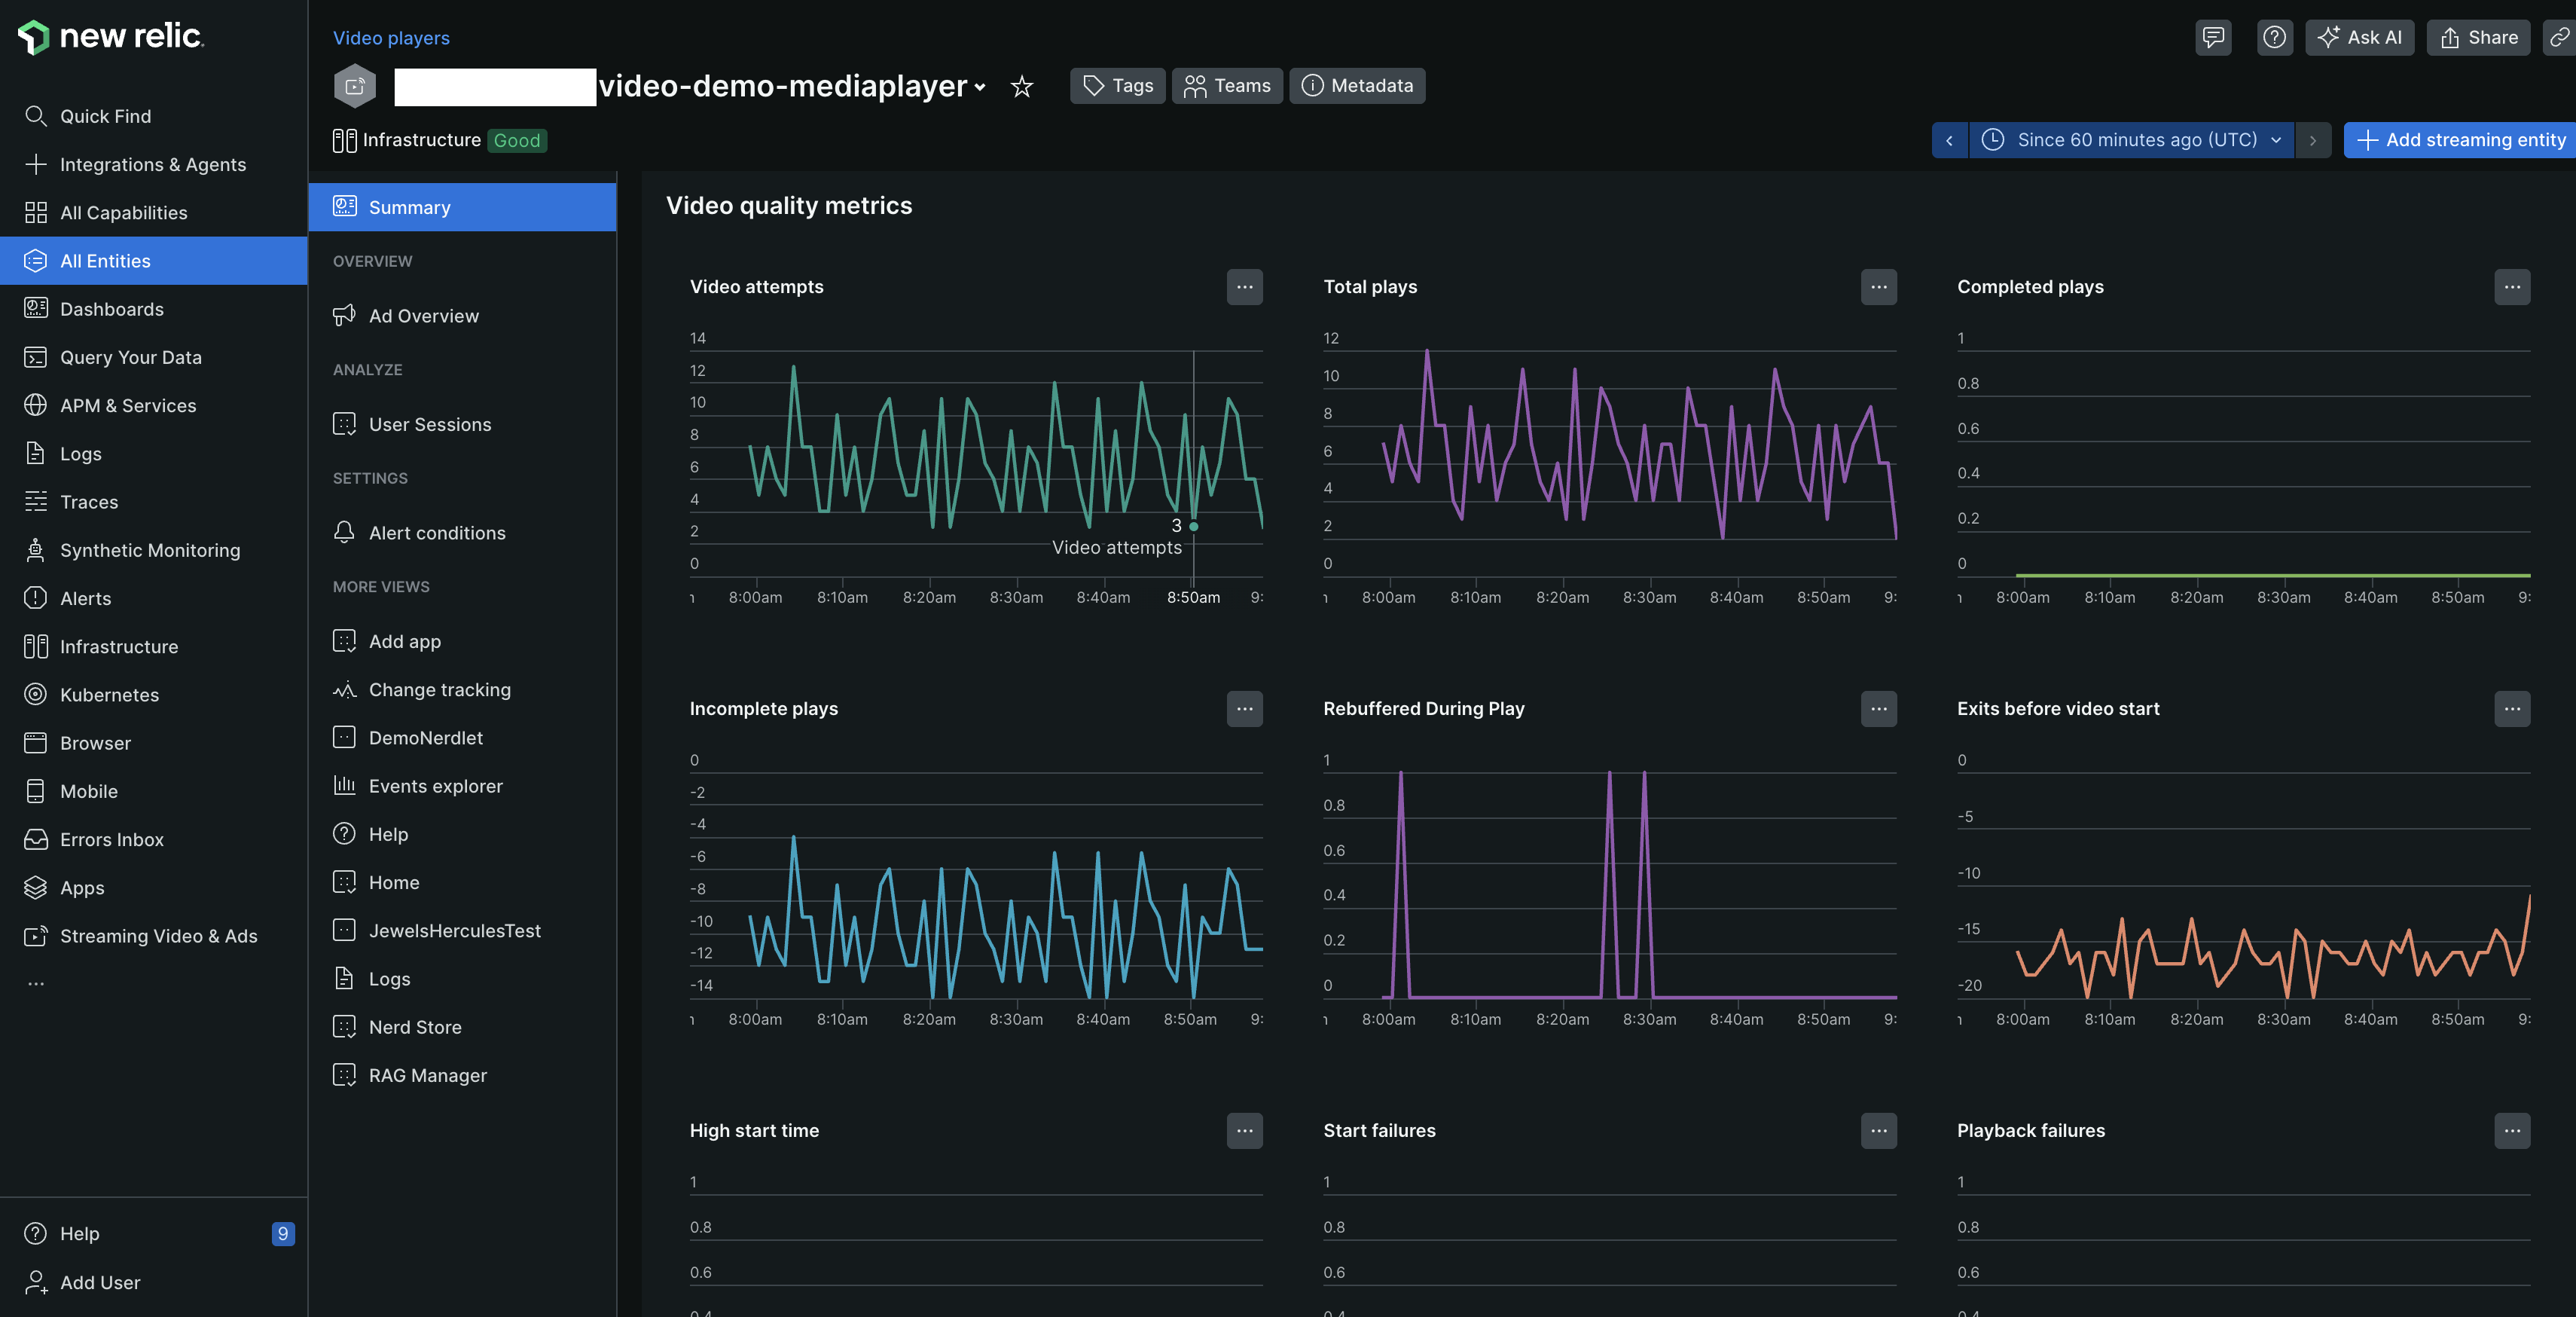Open Rebuffered During Play chart options menu
Screen dimensions: 2576x1317
(x=1878, y=709)
